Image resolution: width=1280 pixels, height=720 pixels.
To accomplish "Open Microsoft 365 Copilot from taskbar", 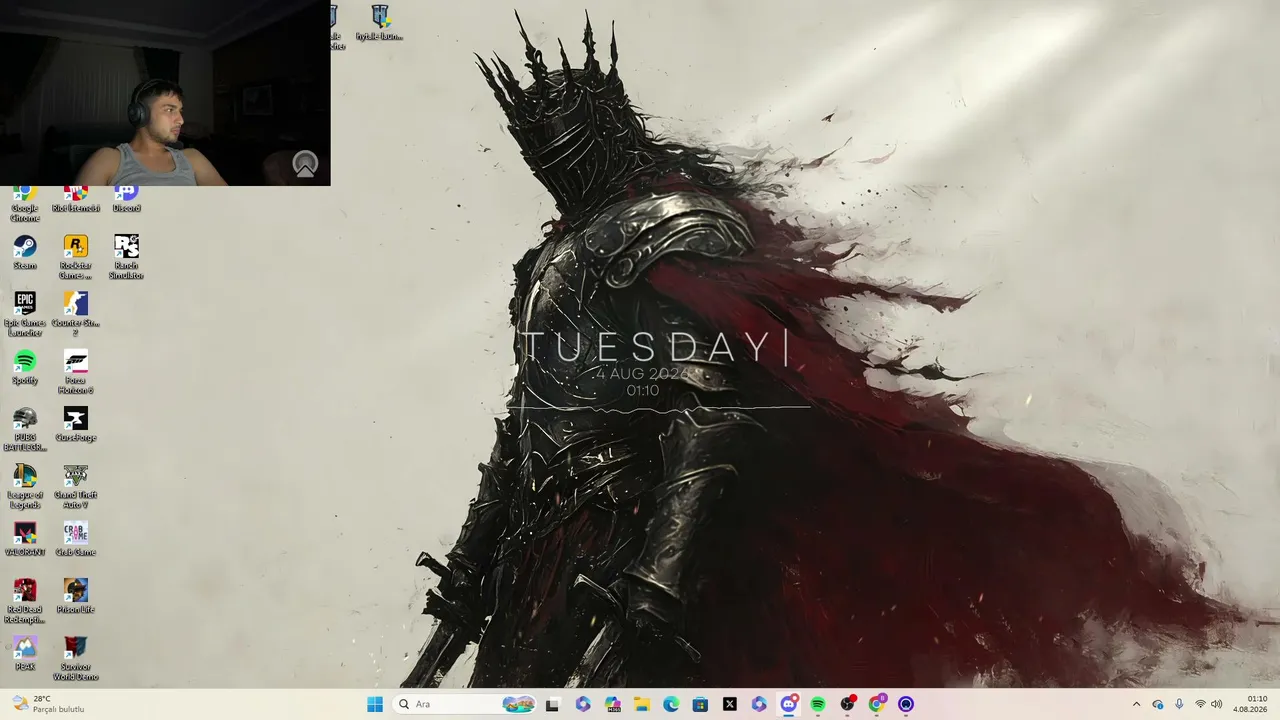I will 613,704.
